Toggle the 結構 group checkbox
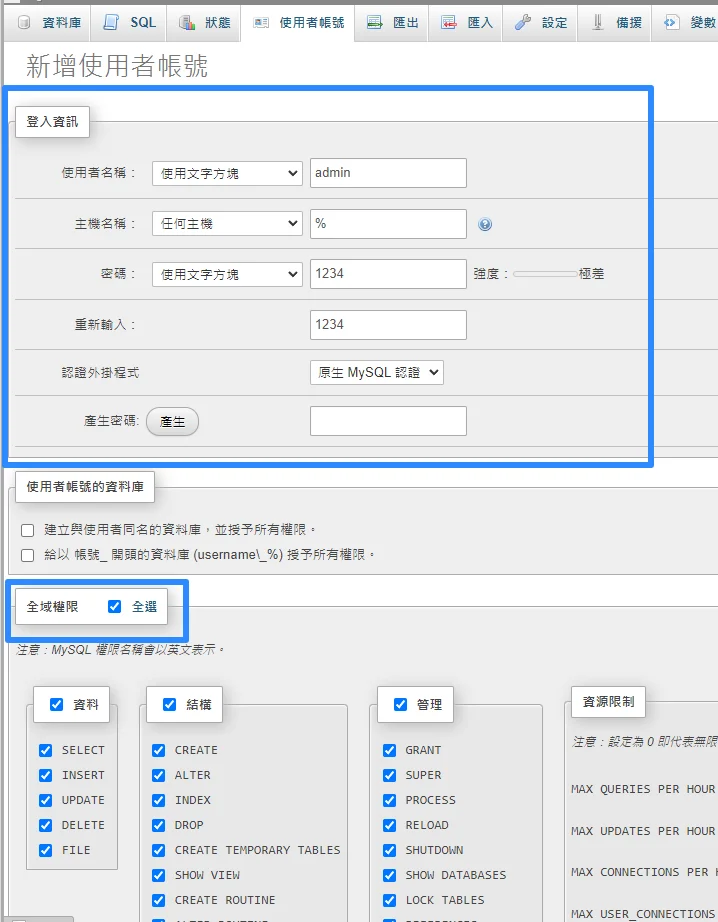The image size is (718, 922). pos(169,704)
